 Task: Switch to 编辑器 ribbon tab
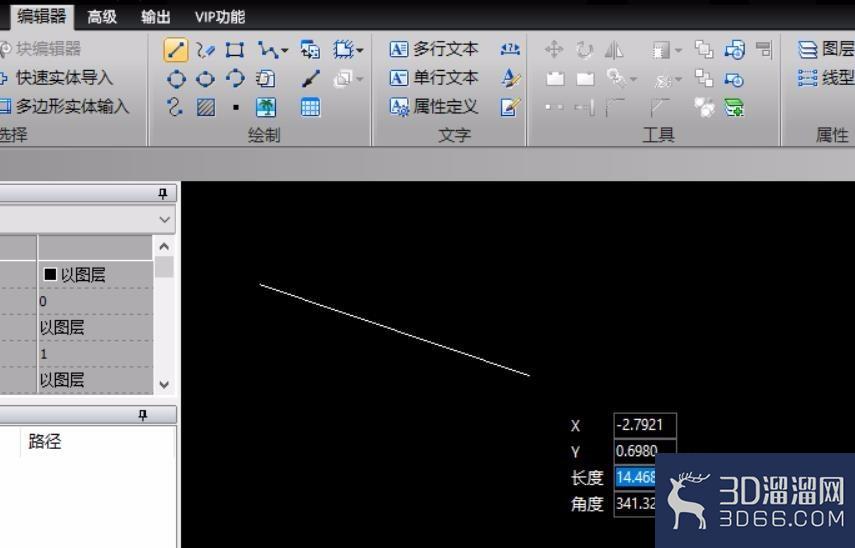tap(41, 16)
